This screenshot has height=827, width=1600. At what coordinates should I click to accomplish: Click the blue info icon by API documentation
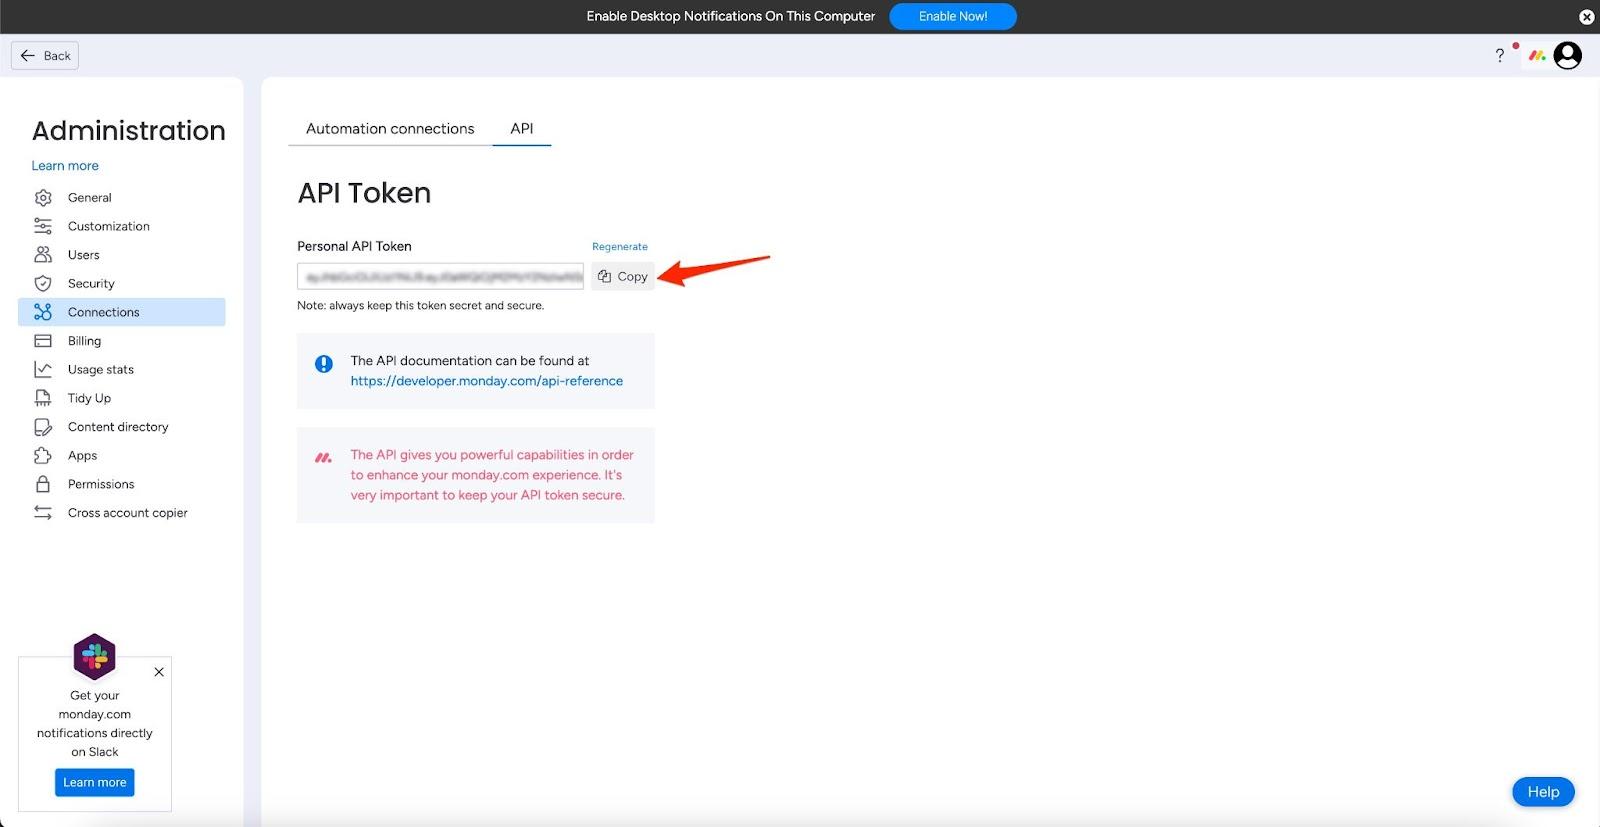point(324,364)
